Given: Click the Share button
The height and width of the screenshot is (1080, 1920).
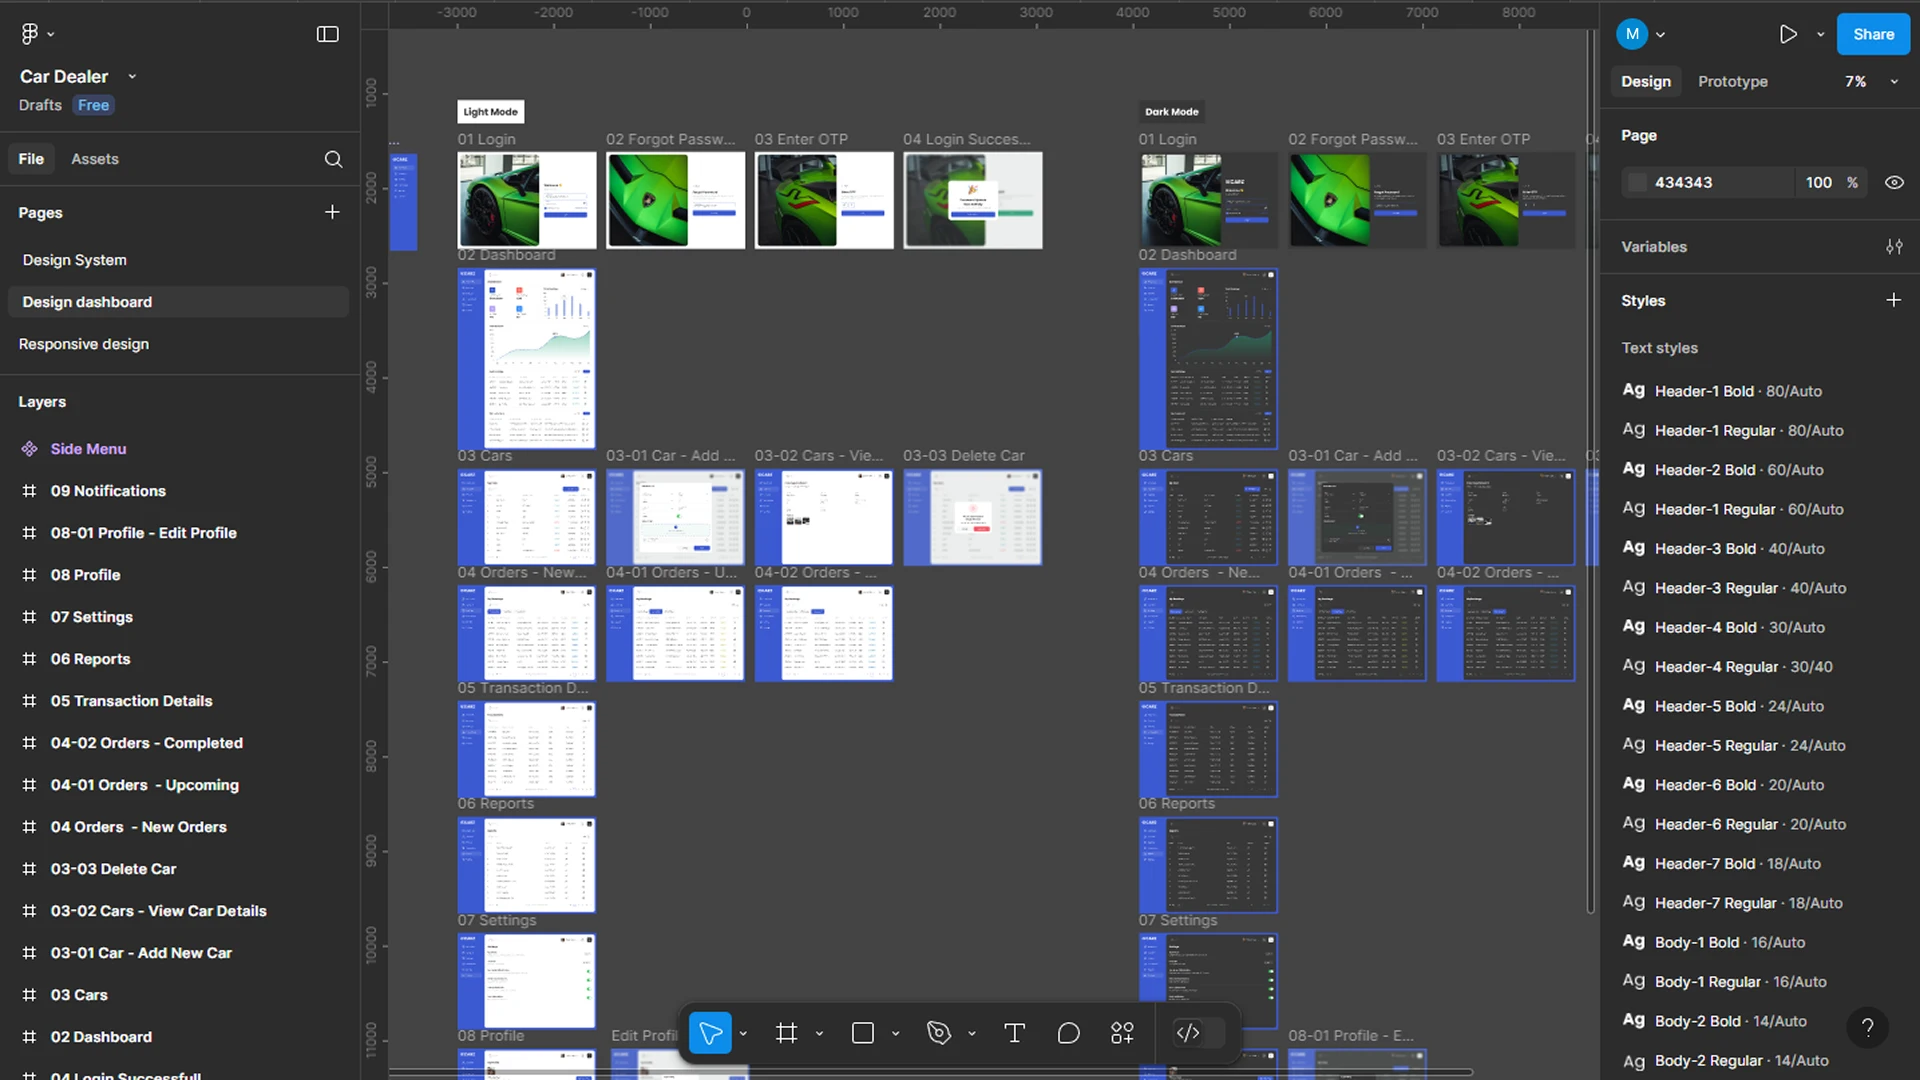Looking at the screenshot, I should (1873, 34).
